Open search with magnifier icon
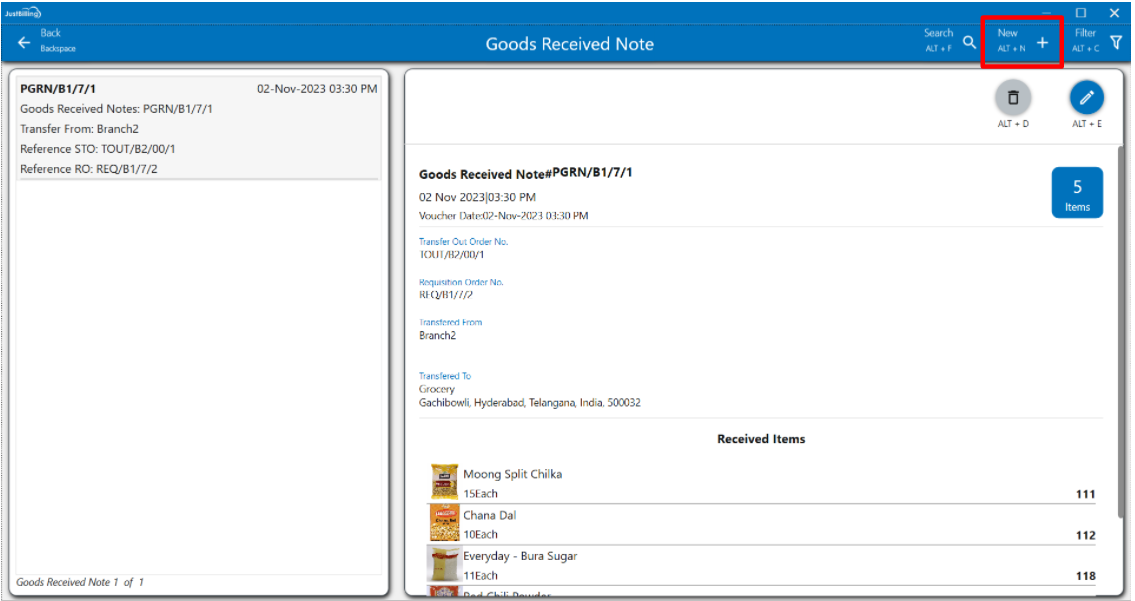This screenshot has height=601, width=1135. tap(969, 42)
